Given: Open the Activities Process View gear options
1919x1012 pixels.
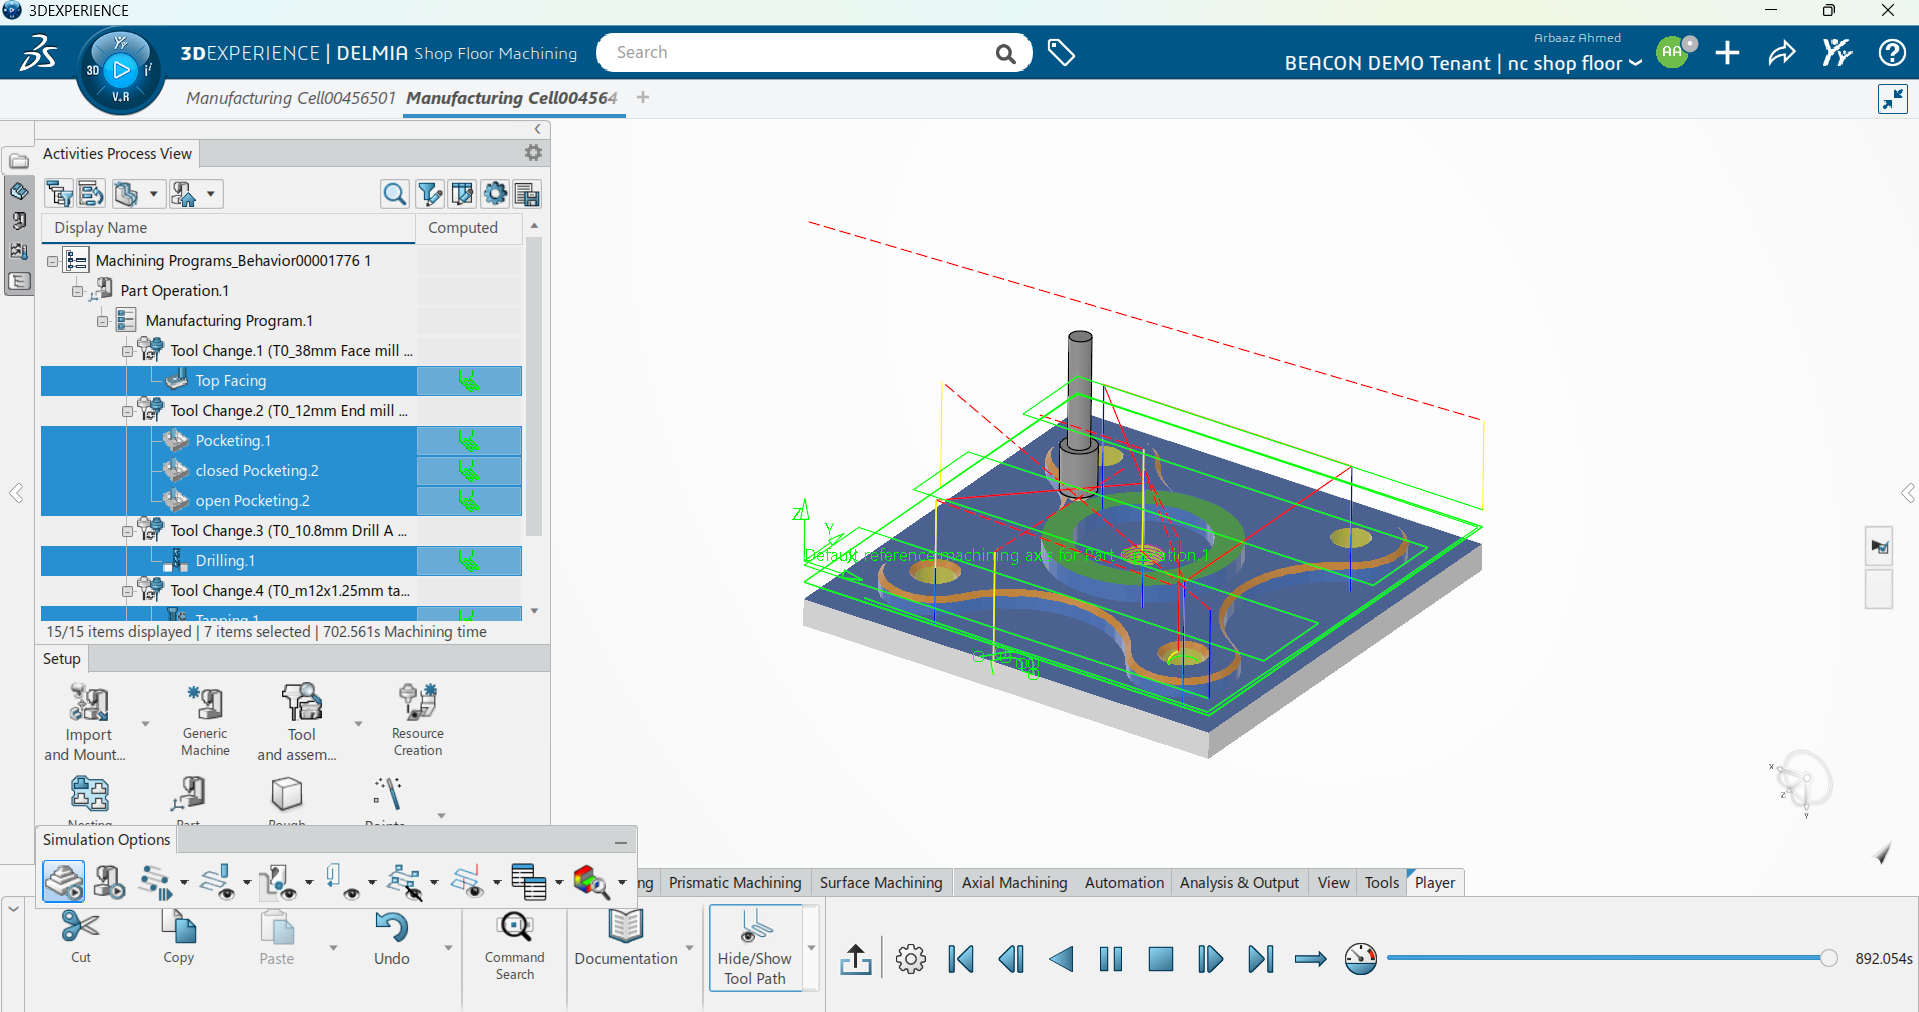Looking at the screenshot, I should click(x=533, y=153).
